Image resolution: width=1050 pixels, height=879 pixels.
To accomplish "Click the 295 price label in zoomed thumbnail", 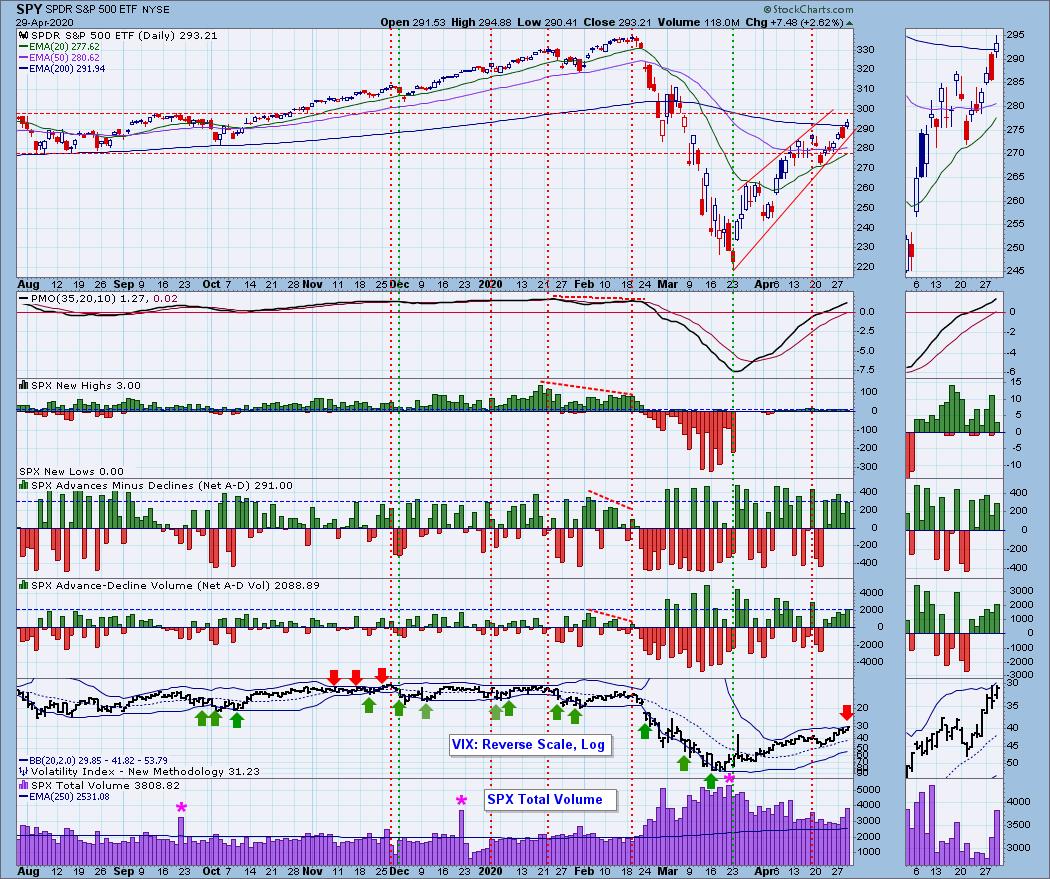I will tap(1015, 35).
